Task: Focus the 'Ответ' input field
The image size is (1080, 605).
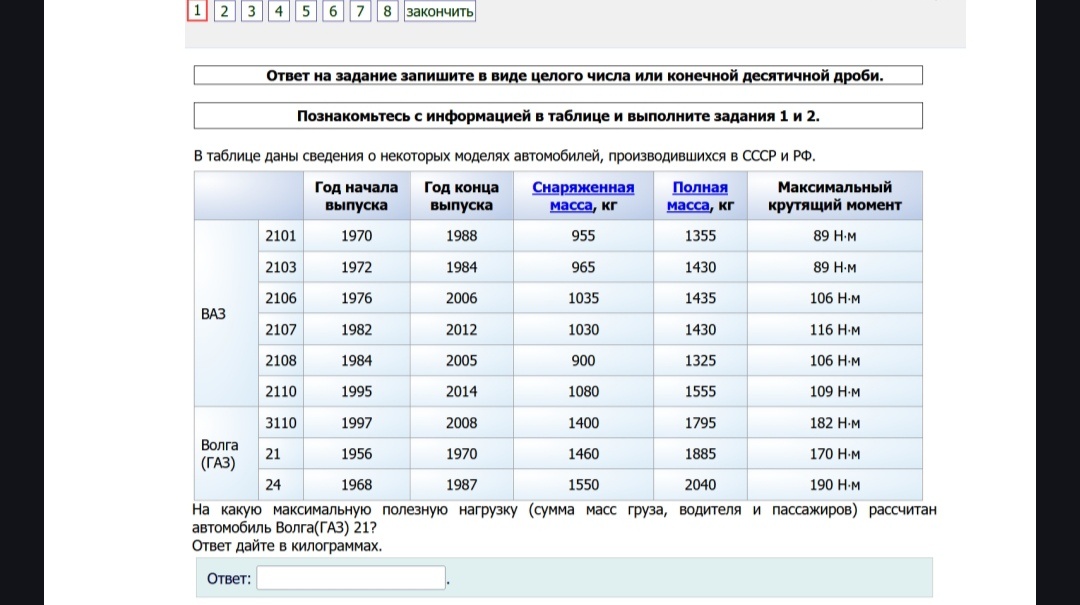Action: (351, 578)
